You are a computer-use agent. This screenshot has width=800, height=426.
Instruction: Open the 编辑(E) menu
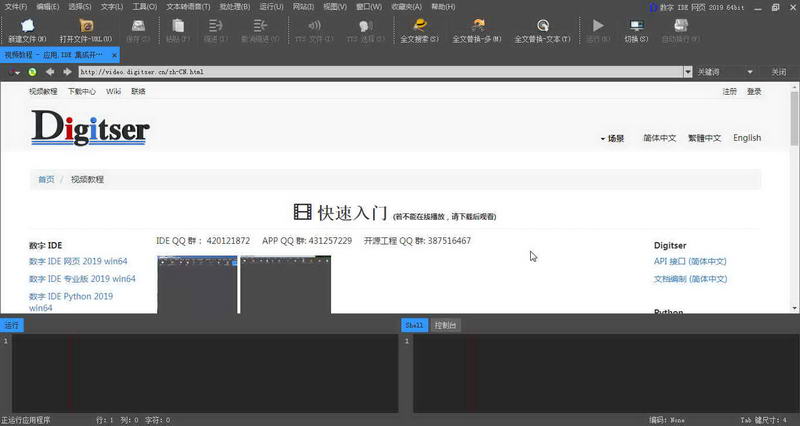[48, 7]
